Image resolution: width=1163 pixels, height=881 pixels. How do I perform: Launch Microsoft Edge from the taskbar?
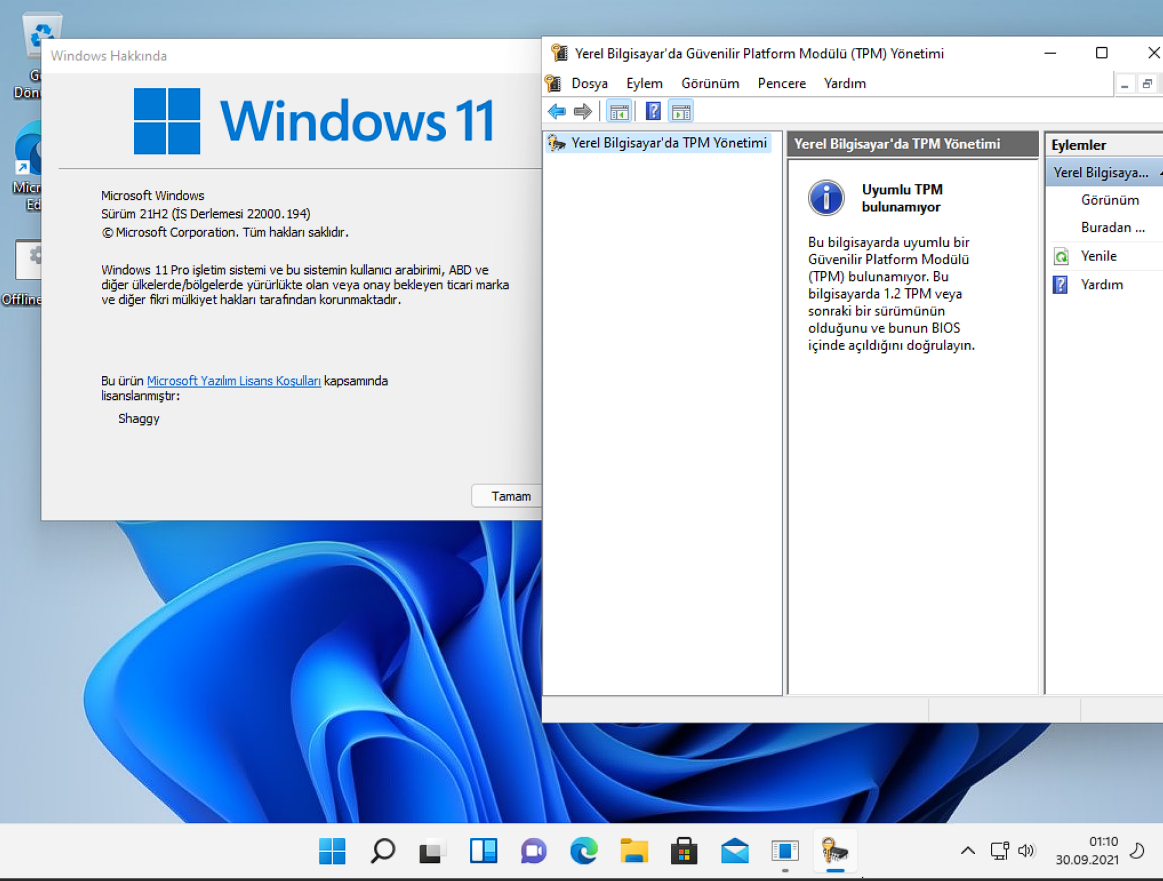pos(584,851)
